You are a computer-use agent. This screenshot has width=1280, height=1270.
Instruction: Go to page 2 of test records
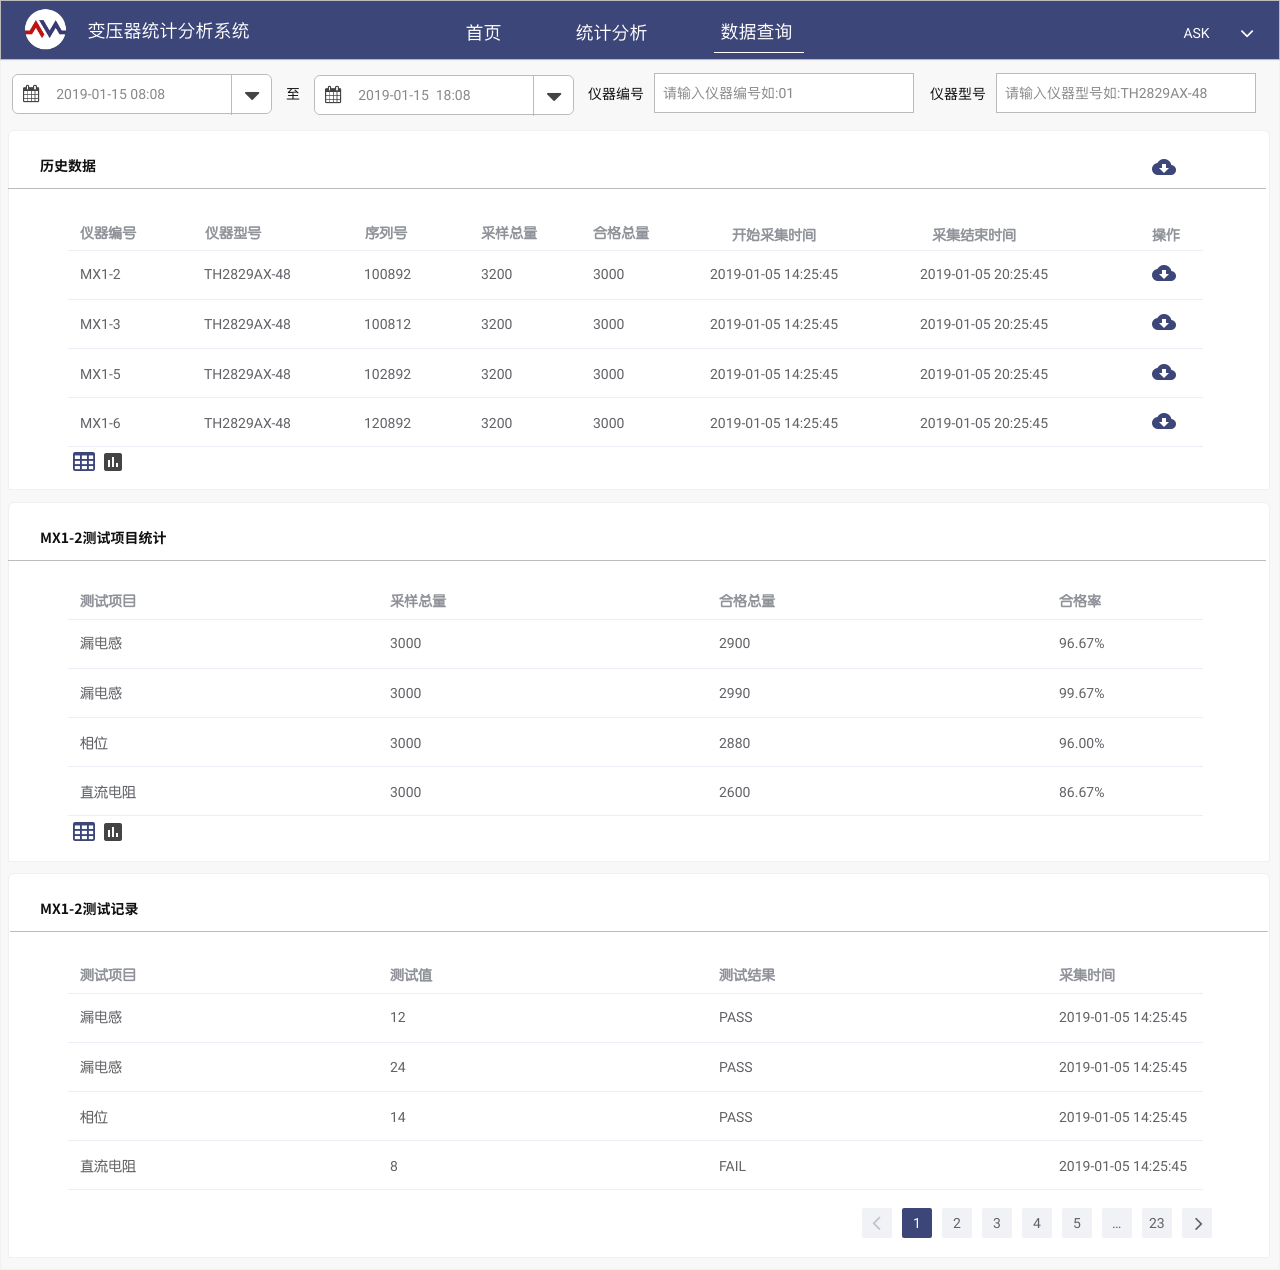click(x=957, y=1223)
